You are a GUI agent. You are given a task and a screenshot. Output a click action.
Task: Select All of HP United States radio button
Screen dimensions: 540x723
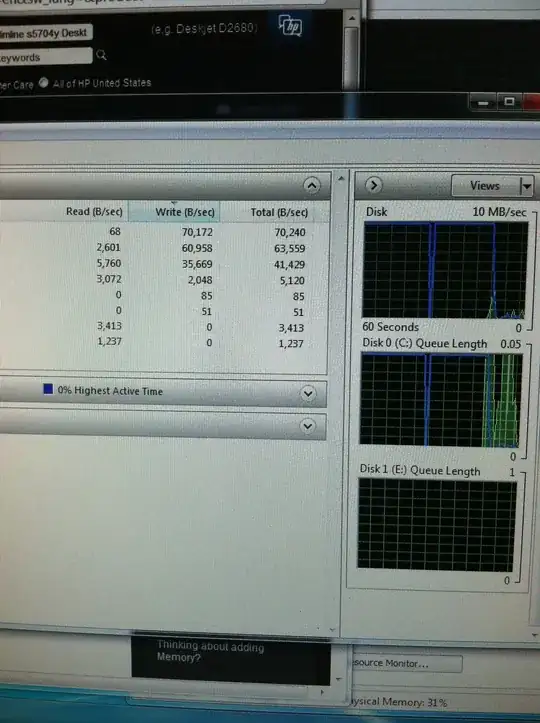[43, 83]
